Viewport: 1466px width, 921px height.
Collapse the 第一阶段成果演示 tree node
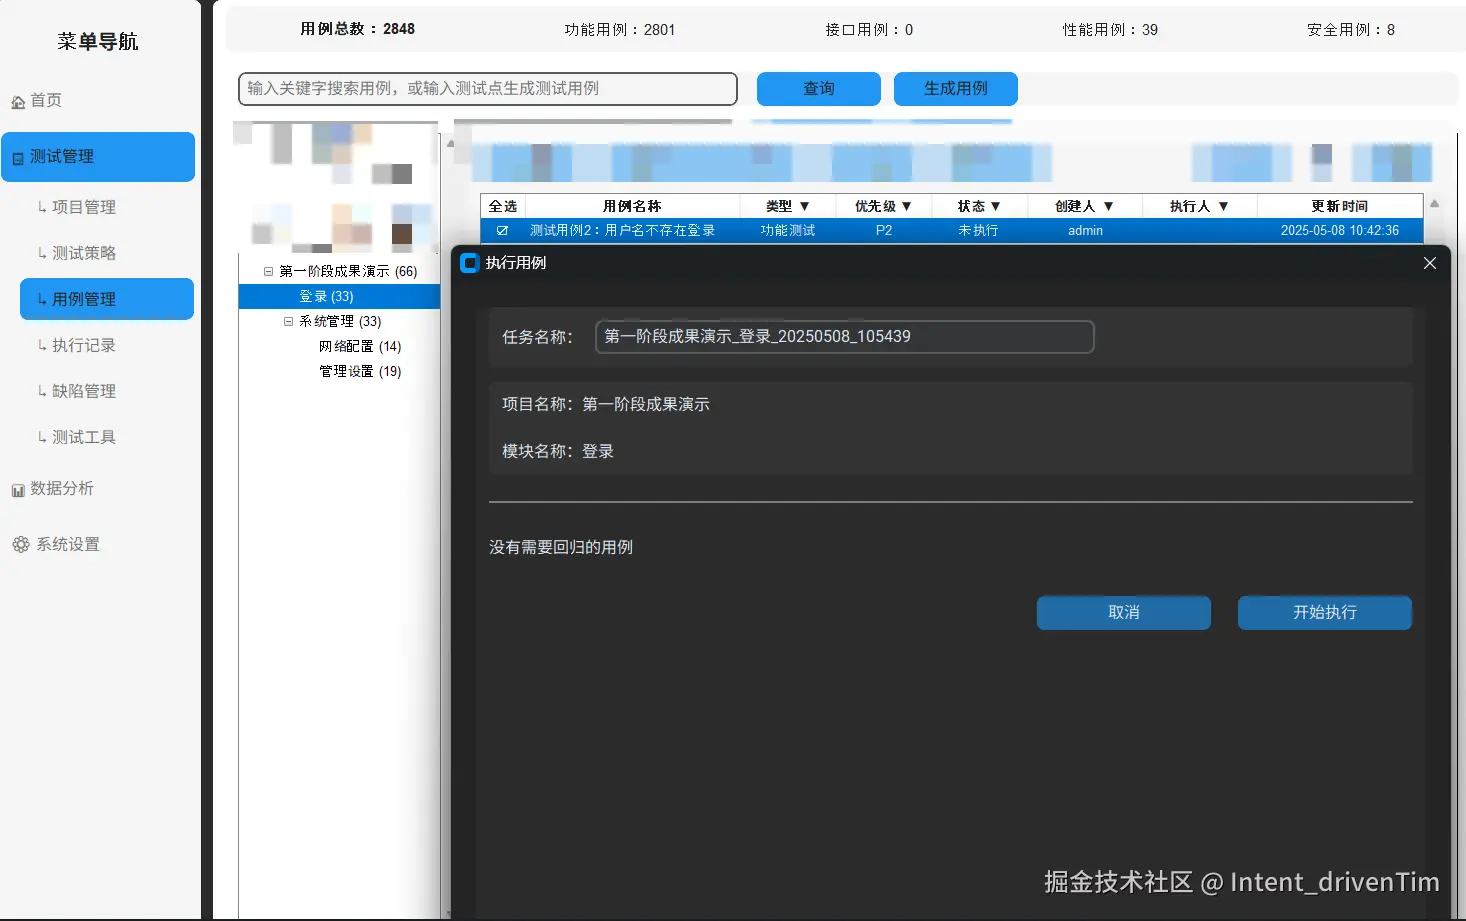[x=268, y=271]
